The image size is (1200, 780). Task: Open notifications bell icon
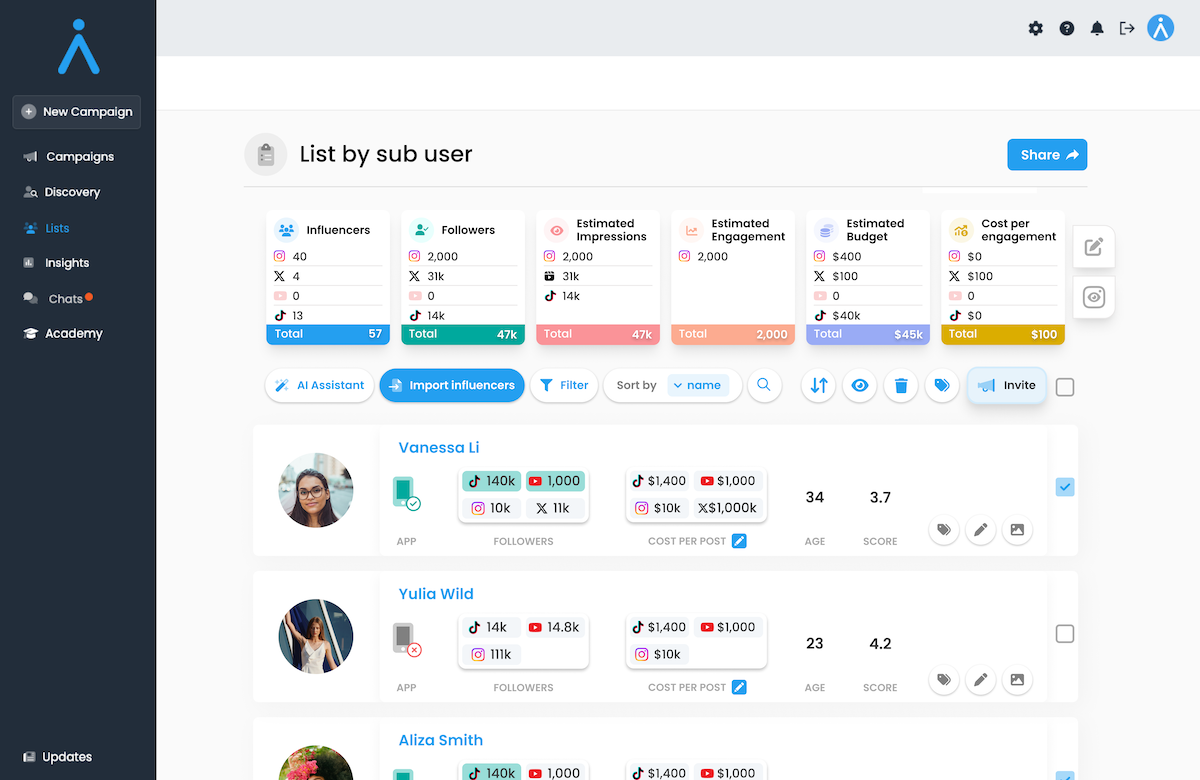pyautogui.click(x=1097, y=28)
